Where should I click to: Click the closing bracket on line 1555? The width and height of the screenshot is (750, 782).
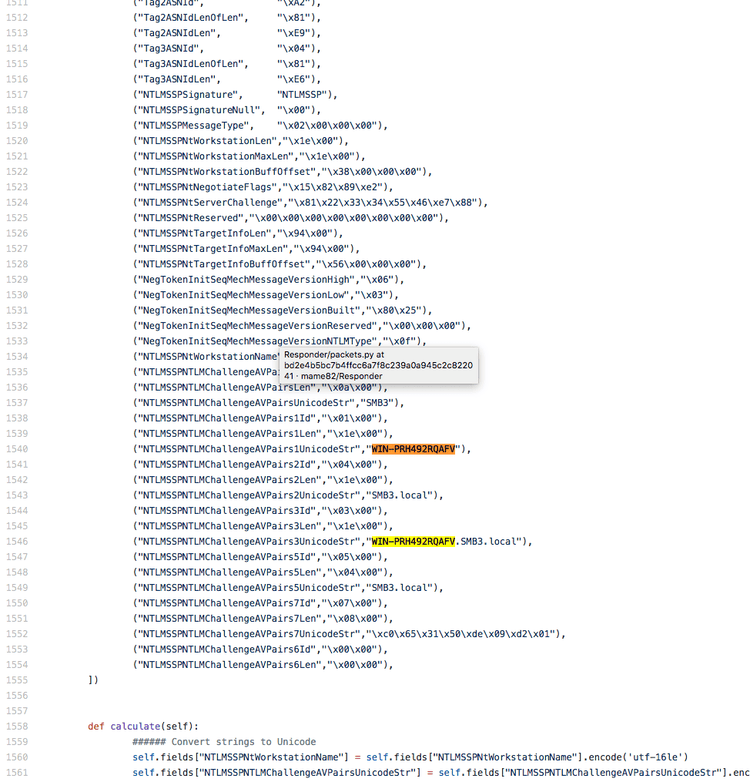(x=93, y=680)
